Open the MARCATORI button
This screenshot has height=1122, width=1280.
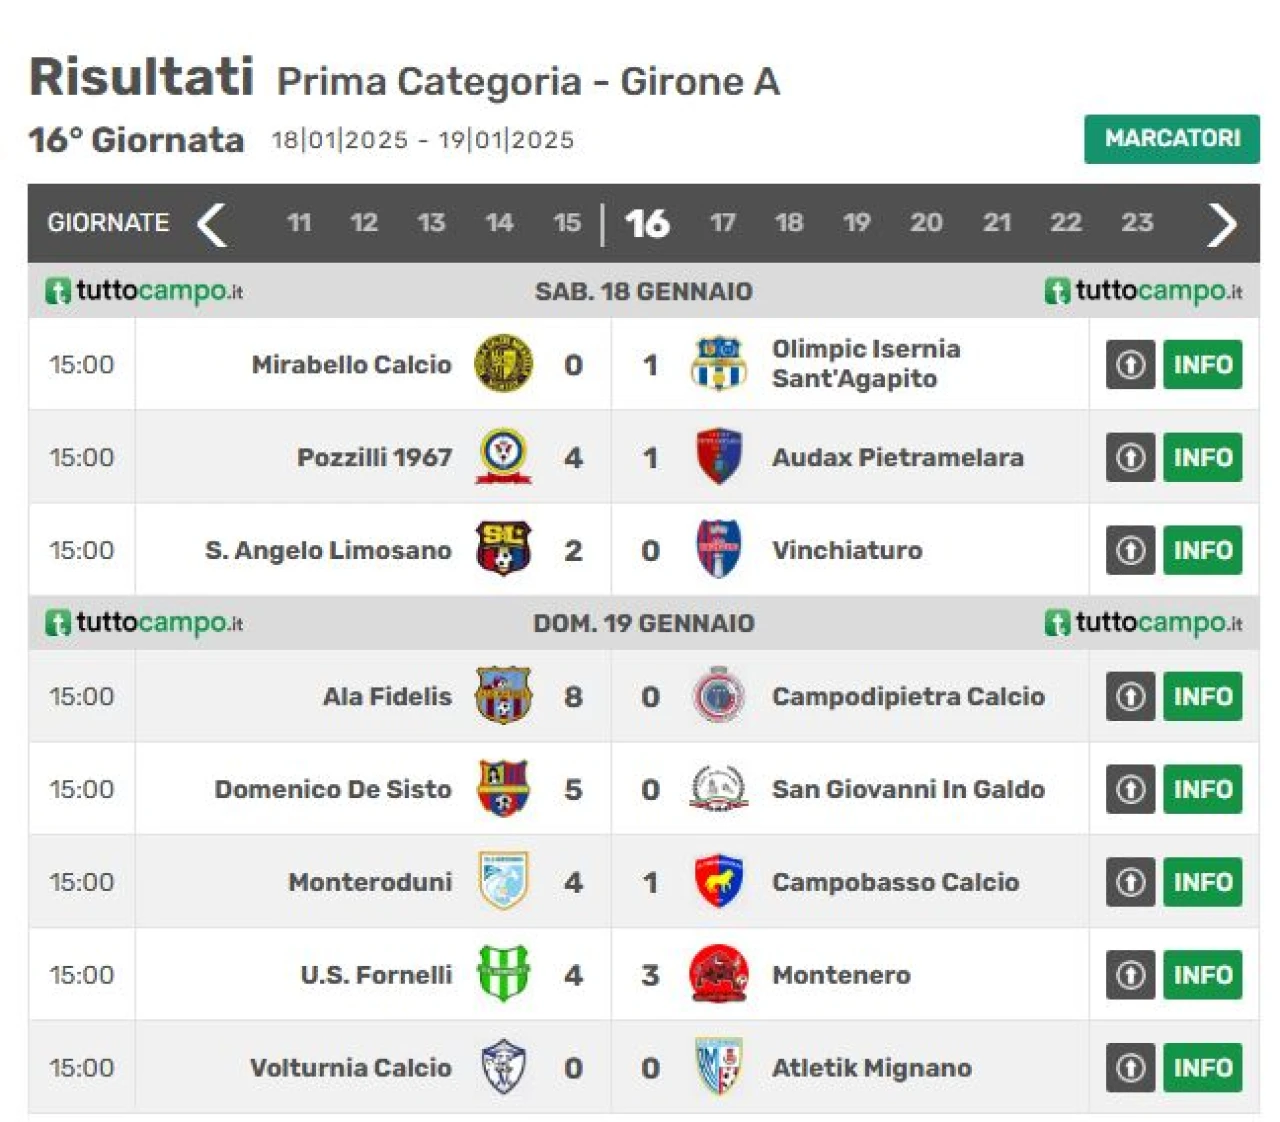click(x=1172, y=139)
